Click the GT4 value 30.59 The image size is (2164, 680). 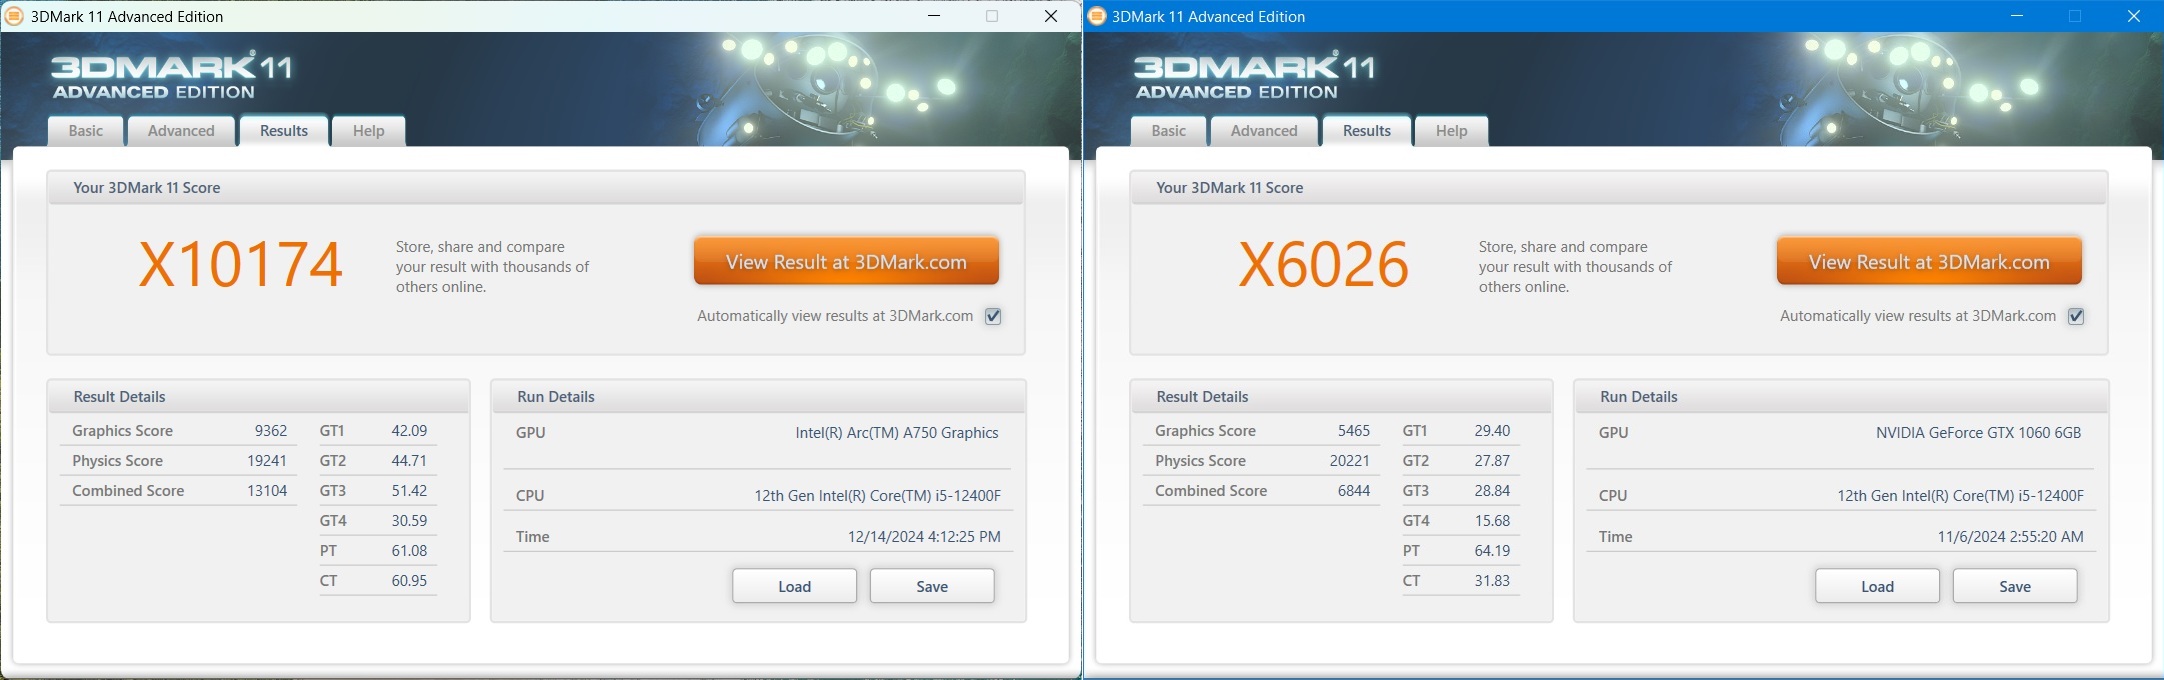[x=409, y=521]
